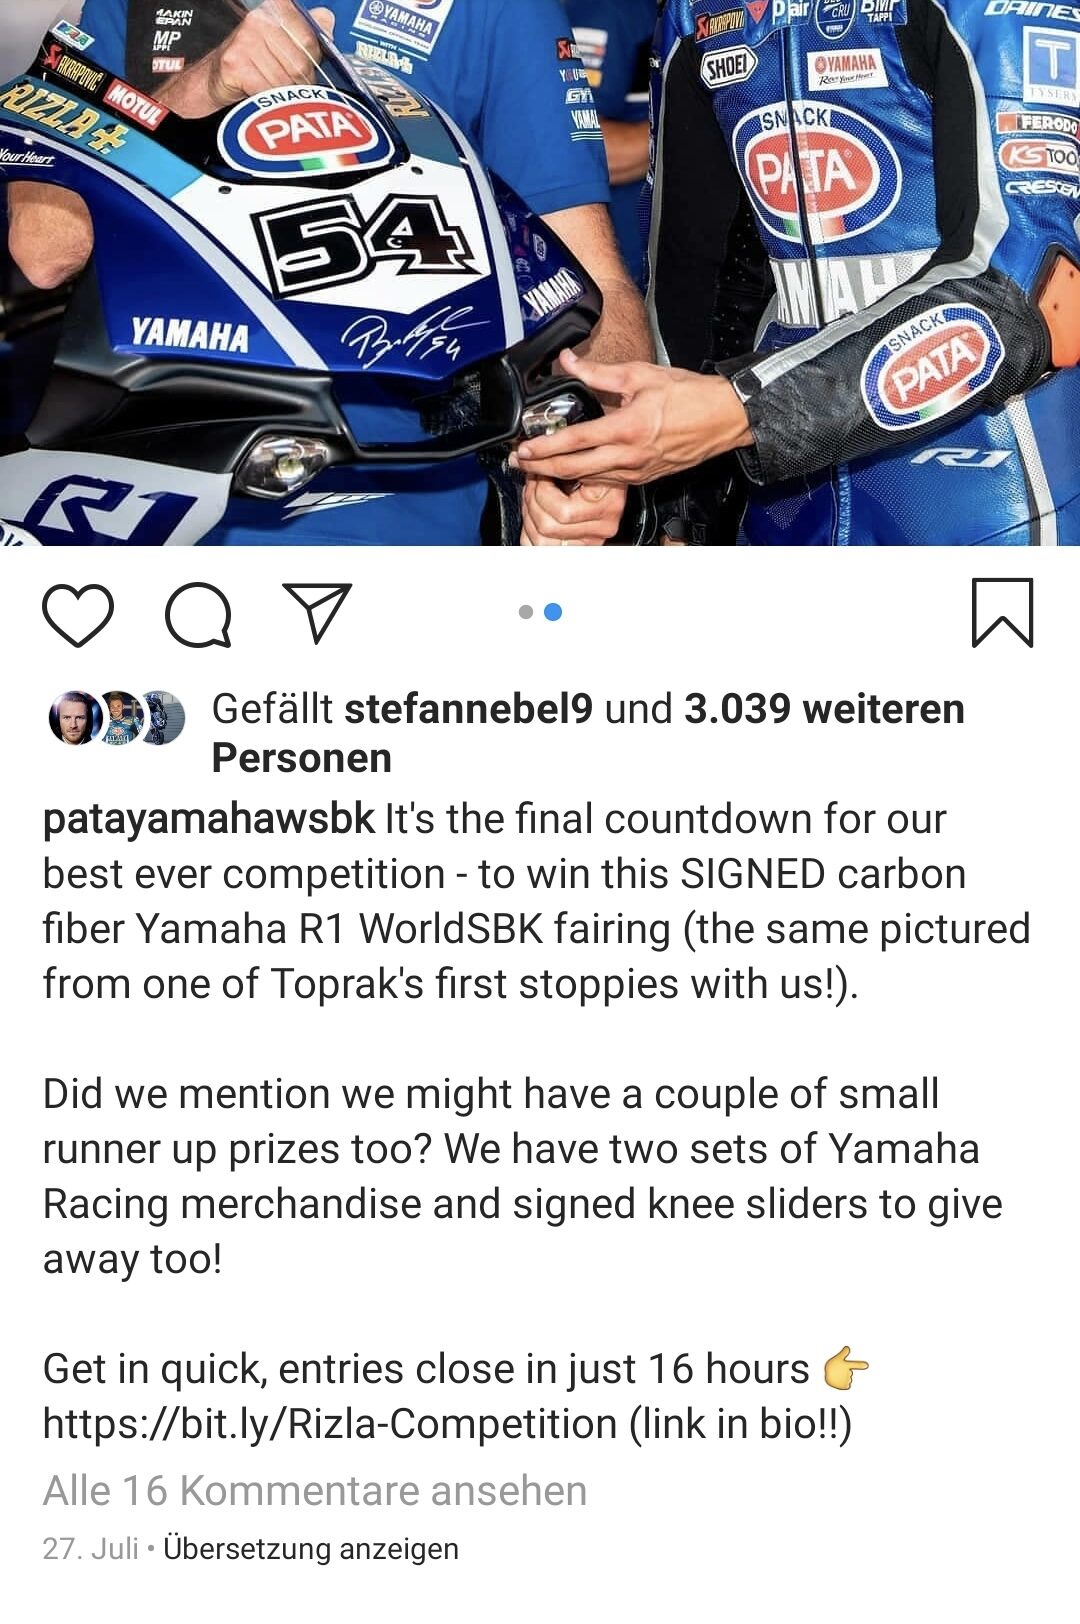Save post with bookmark icon
The height and width of the screenshot is (1624, 1080).
click(1002, 613)
